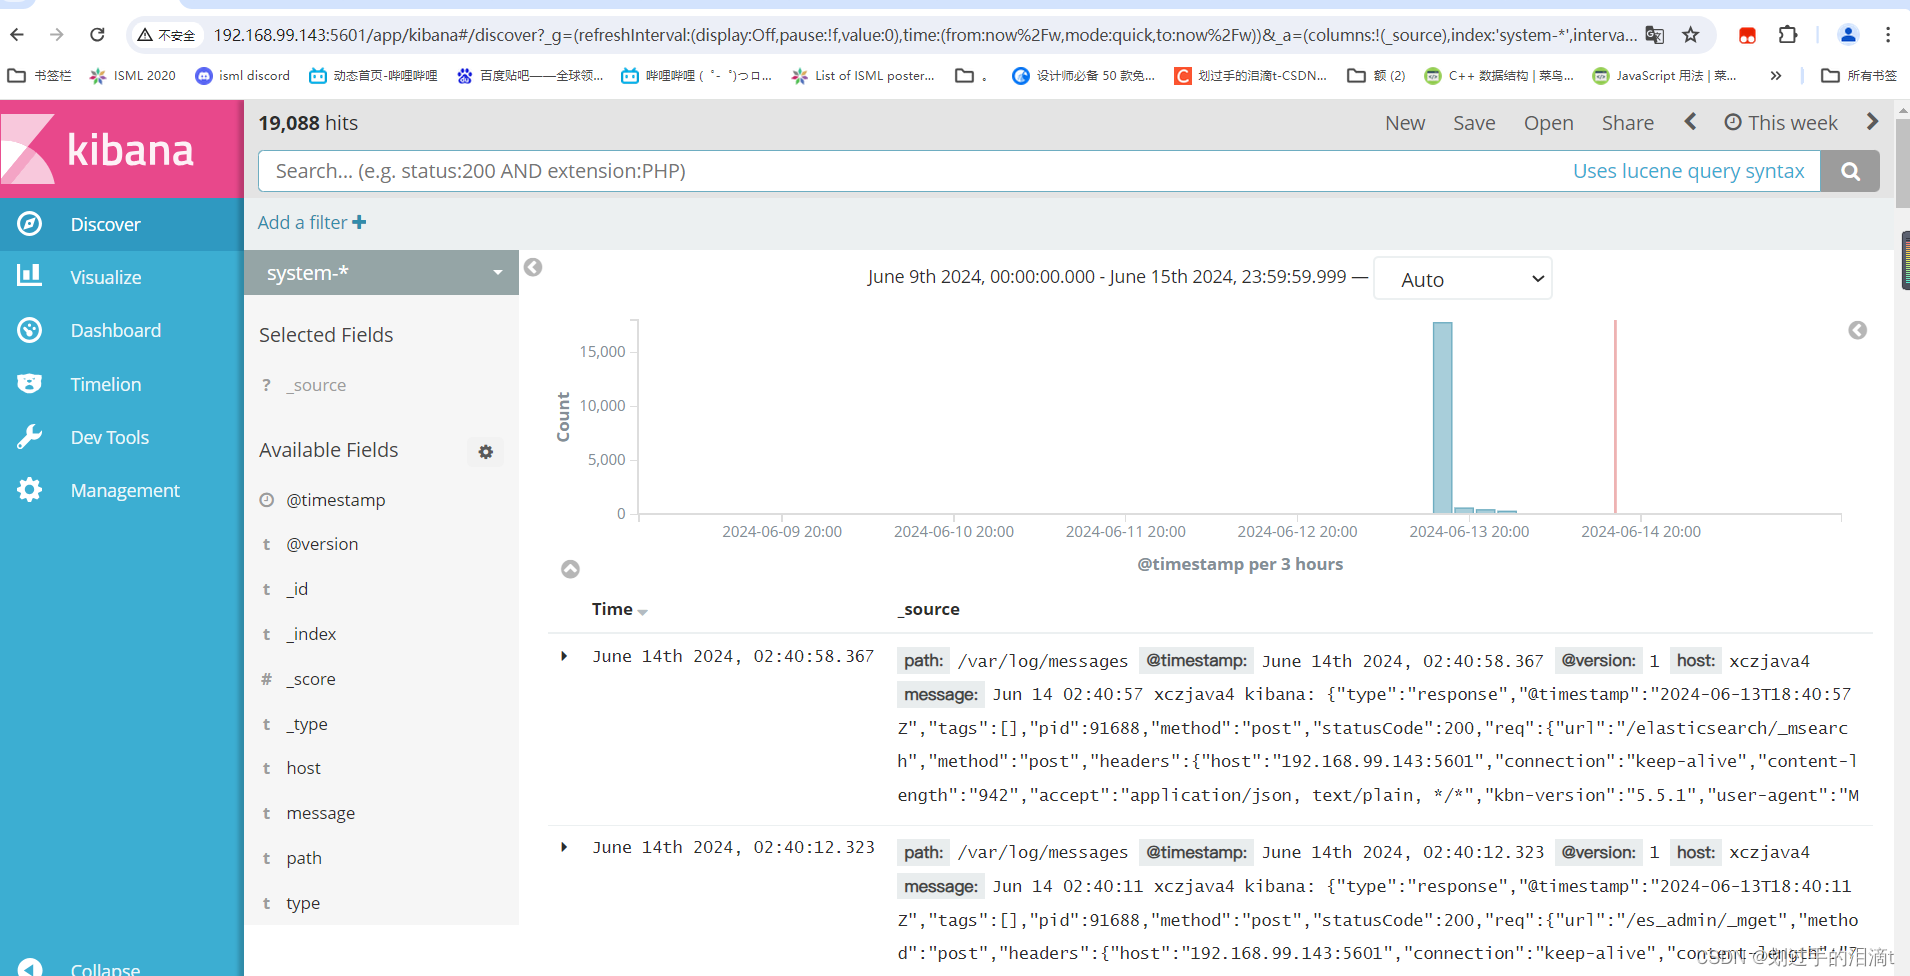The image size is (1910, 976).
Task: Click the Discover compass icon
Action: pos(30,224)
